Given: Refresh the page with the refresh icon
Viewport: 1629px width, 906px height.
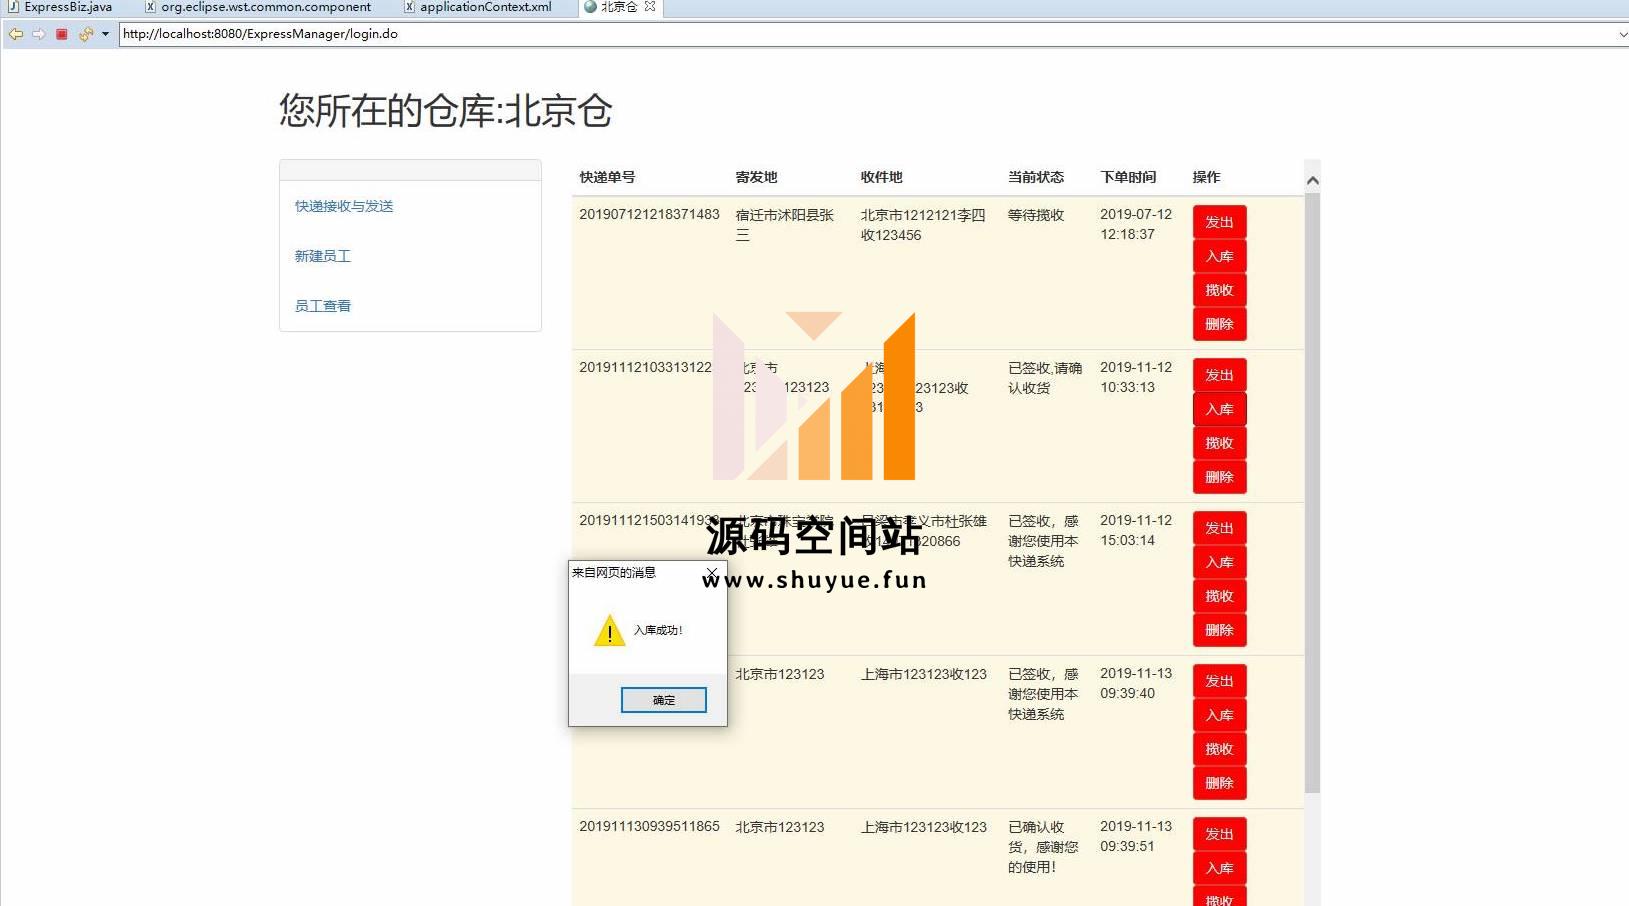Looking at the screenshot, I should (86, 34).
